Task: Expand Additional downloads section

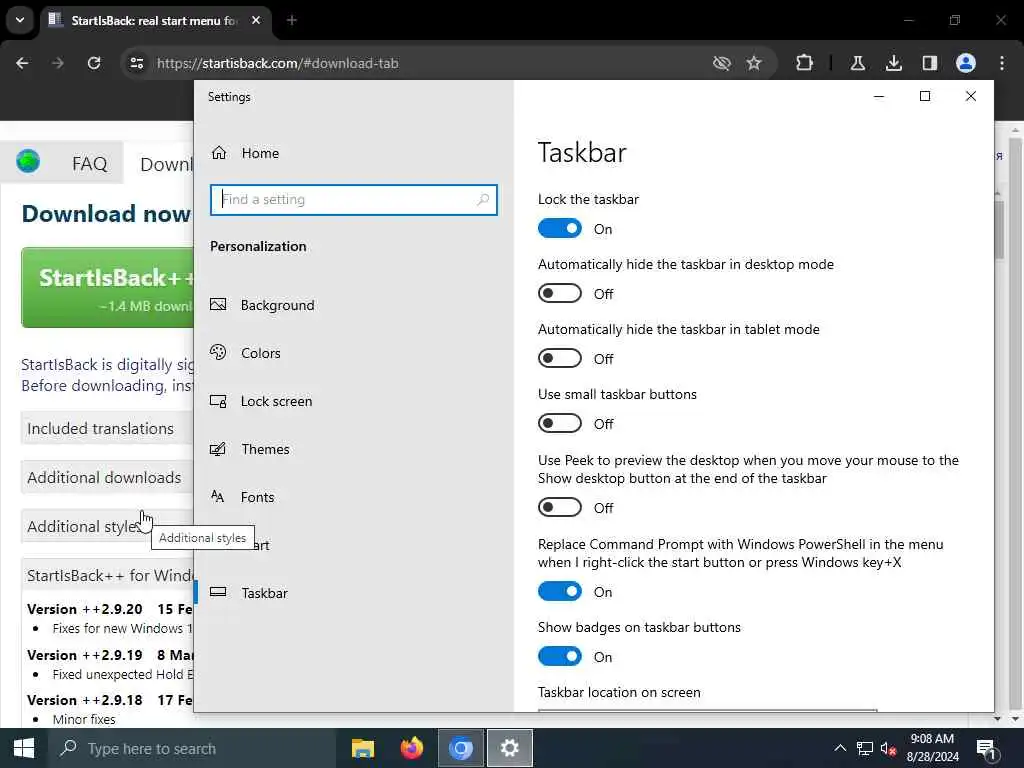Action: [x=108, y=477]
